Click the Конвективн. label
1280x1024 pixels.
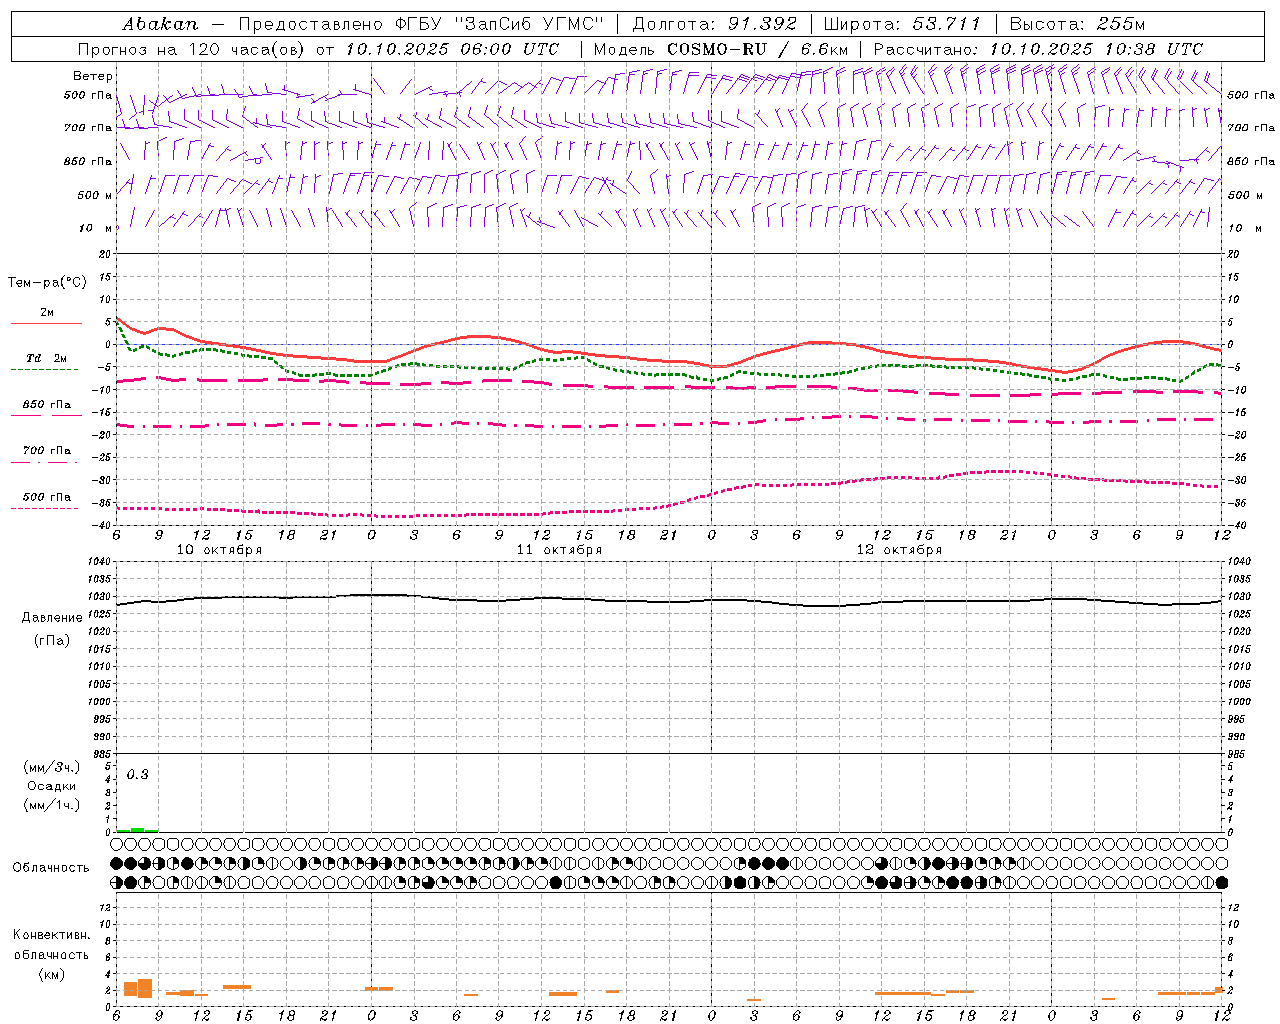pos(51,935)
